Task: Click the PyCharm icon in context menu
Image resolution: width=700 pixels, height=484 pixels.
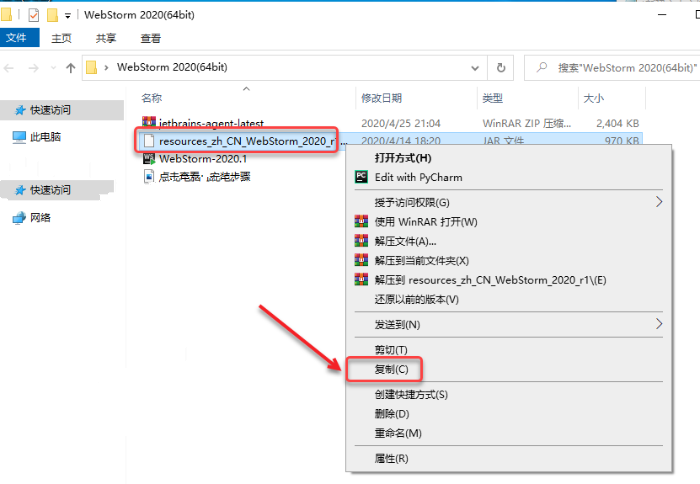Action: (361, 177)
